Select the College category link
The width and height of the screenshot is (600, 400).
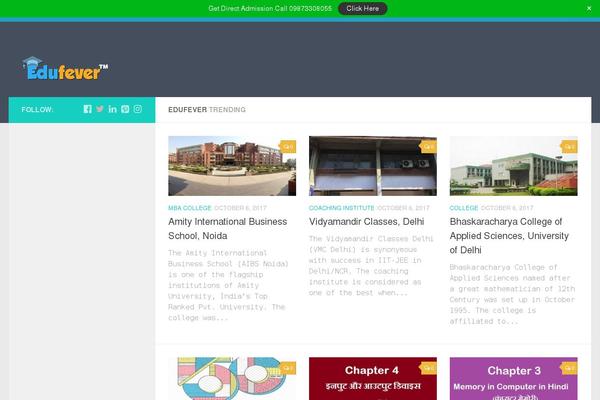point(464,208)
